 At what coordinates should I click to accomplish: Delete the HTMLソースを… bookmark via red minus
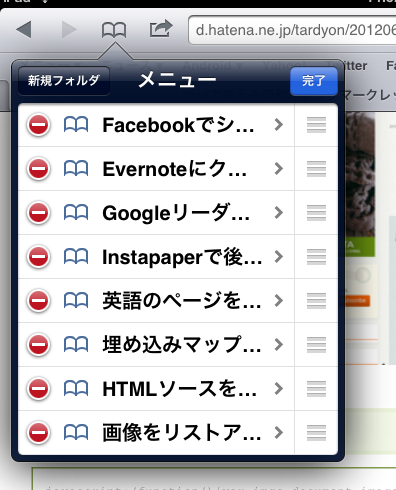pos(39,389)
